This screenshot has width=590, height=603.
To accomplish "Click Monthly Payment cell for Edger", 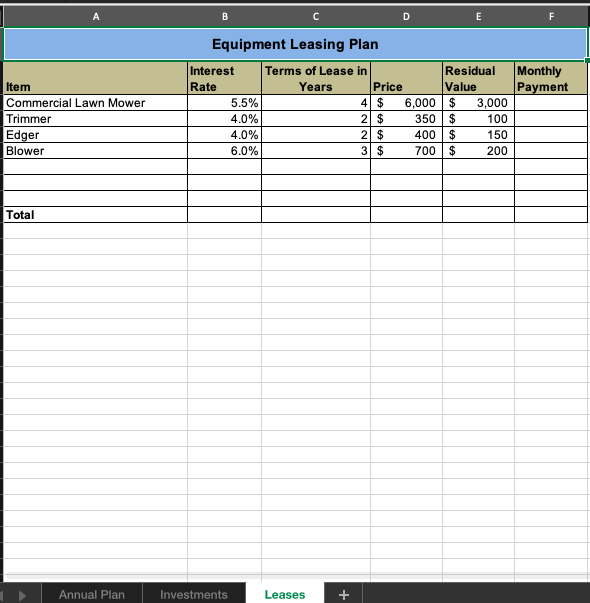I will point(551,135).
